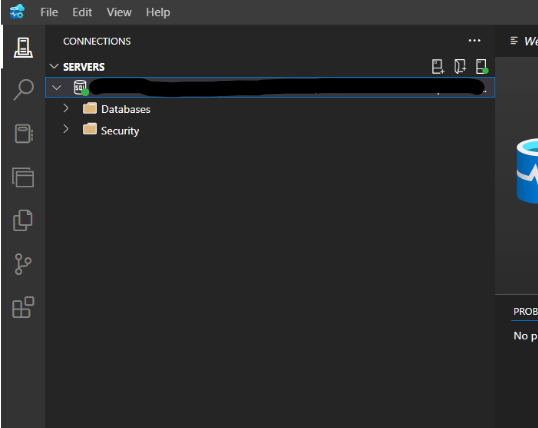Open the Connections panel more actions ellipsis
This screenshot has height=428, width=538.
point(475,41)
